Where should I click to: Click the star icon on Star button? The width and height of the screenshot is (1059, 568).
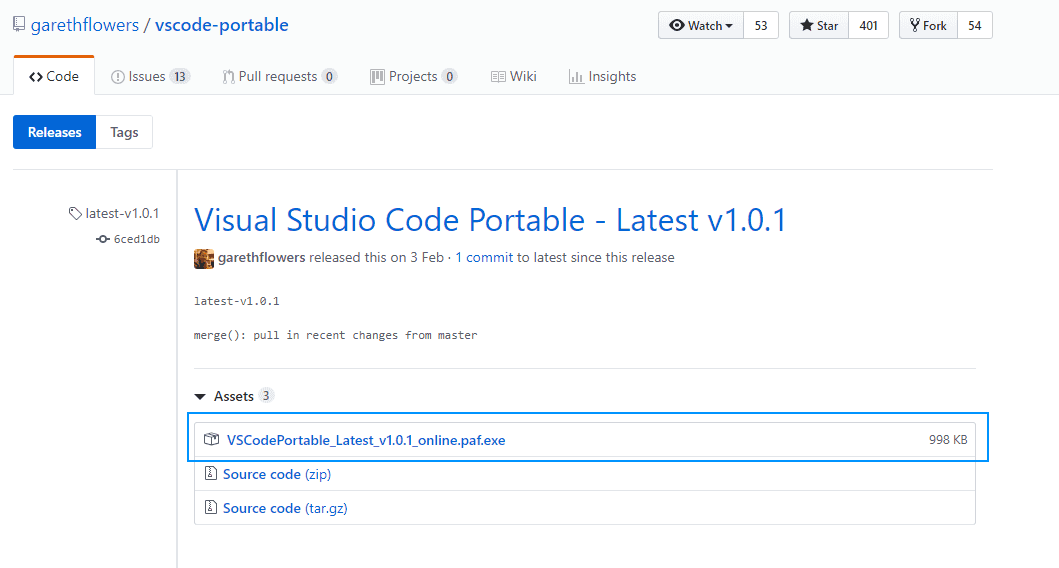tap(806, 26)
